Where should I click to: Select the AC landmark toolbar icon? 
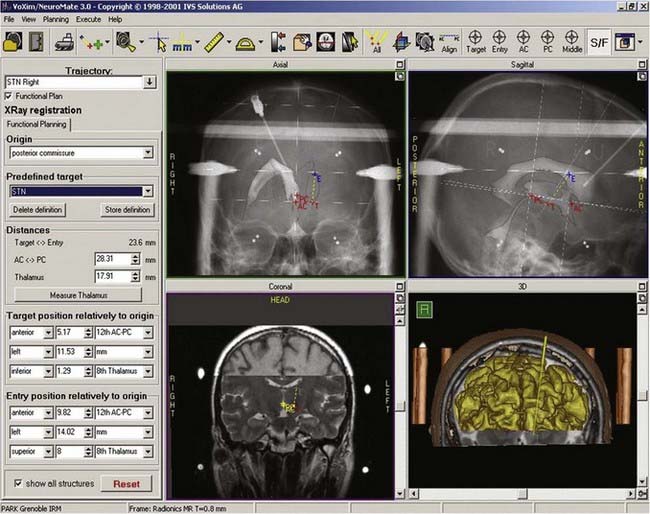point(523,41)
